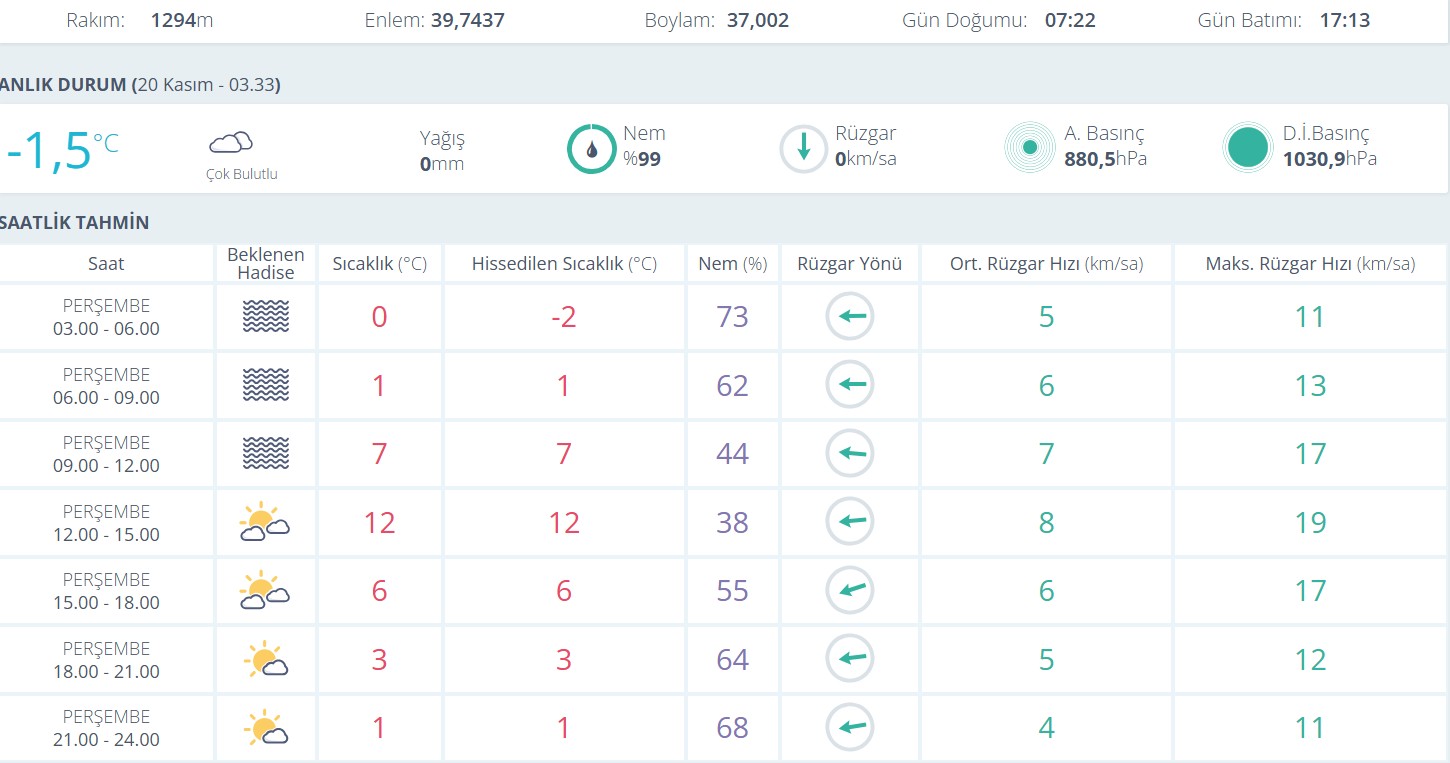Click partly cloudy icon for 12.00 - 15.00
The height and width of the screenshot is (763, 1450).
265,523
